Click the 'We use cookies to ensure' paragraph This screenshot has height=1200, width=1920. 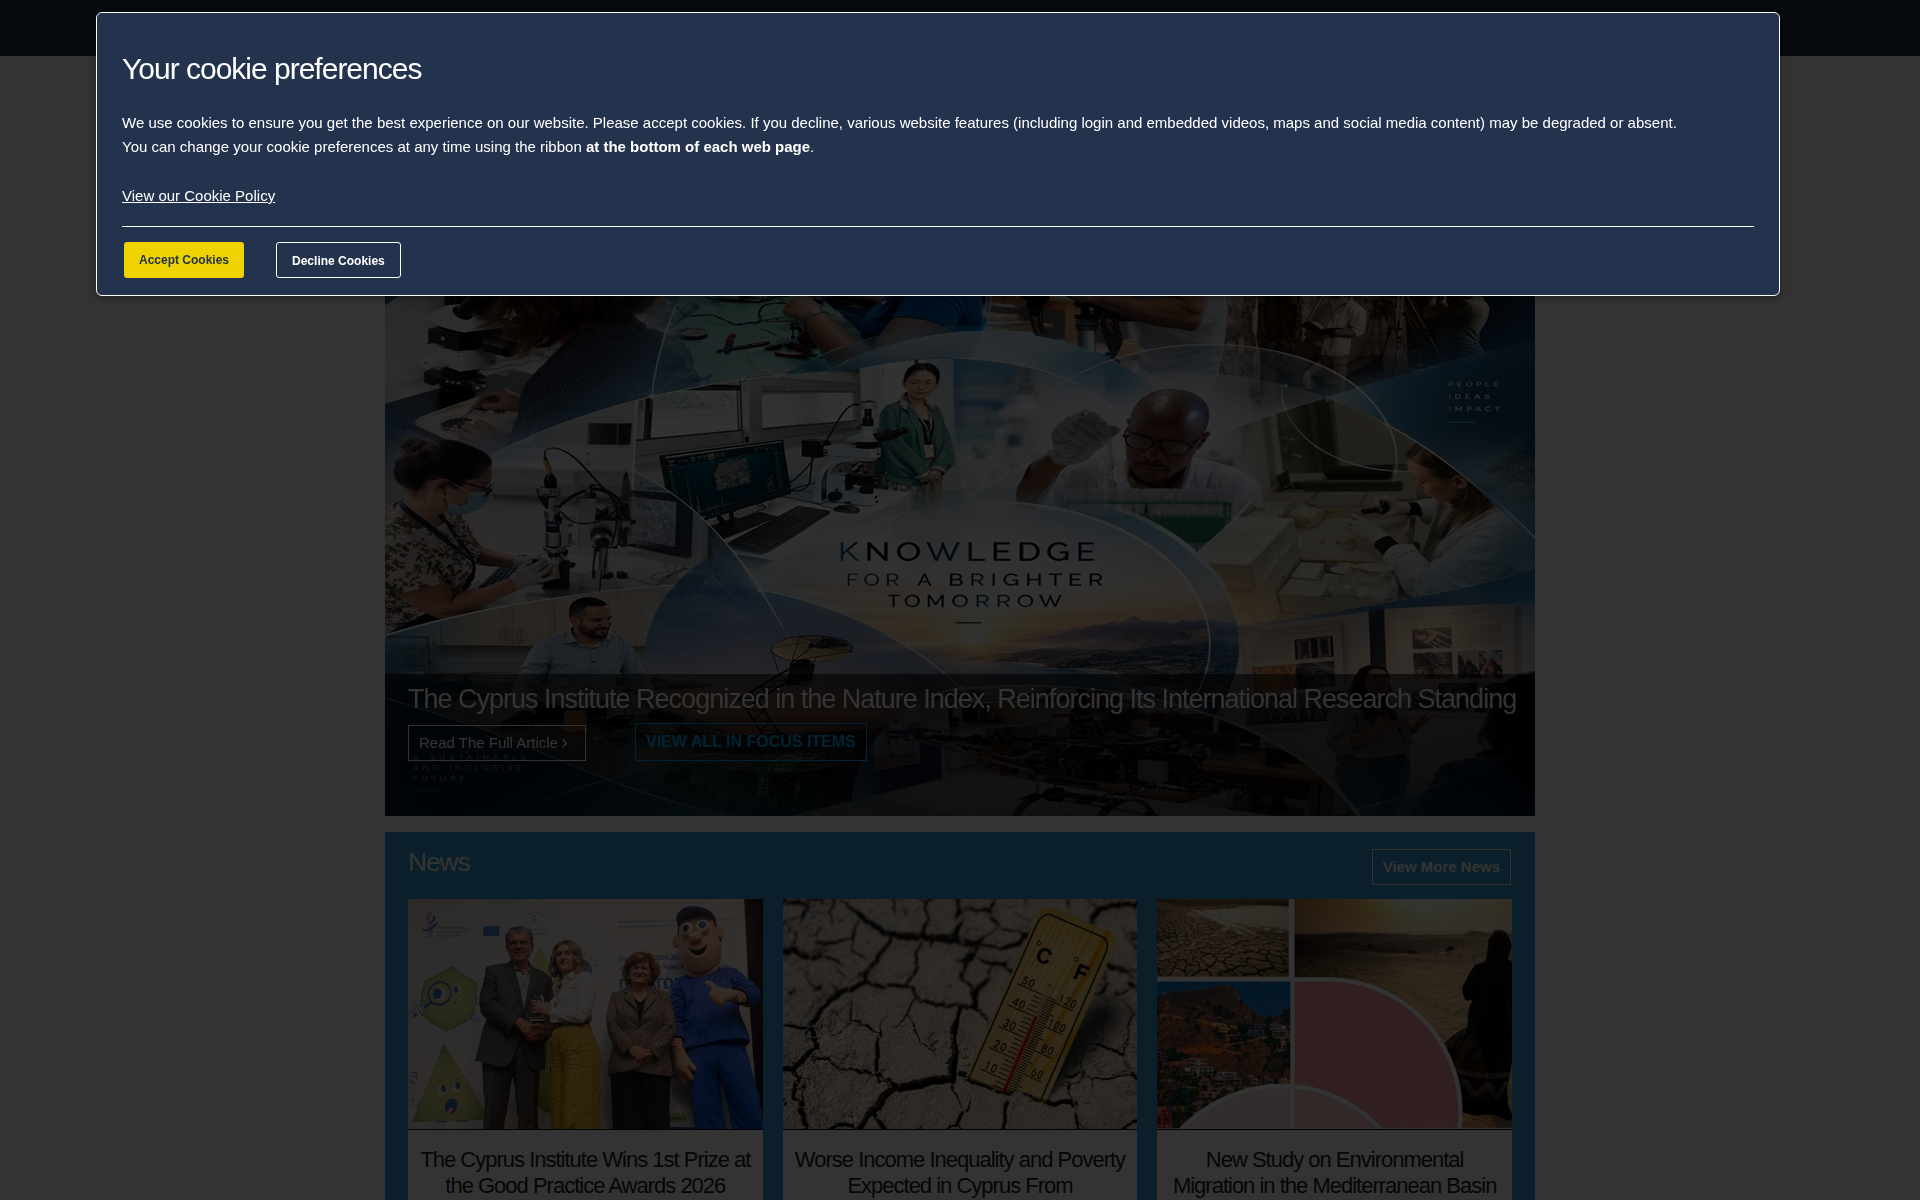click(x=899, y=135)
